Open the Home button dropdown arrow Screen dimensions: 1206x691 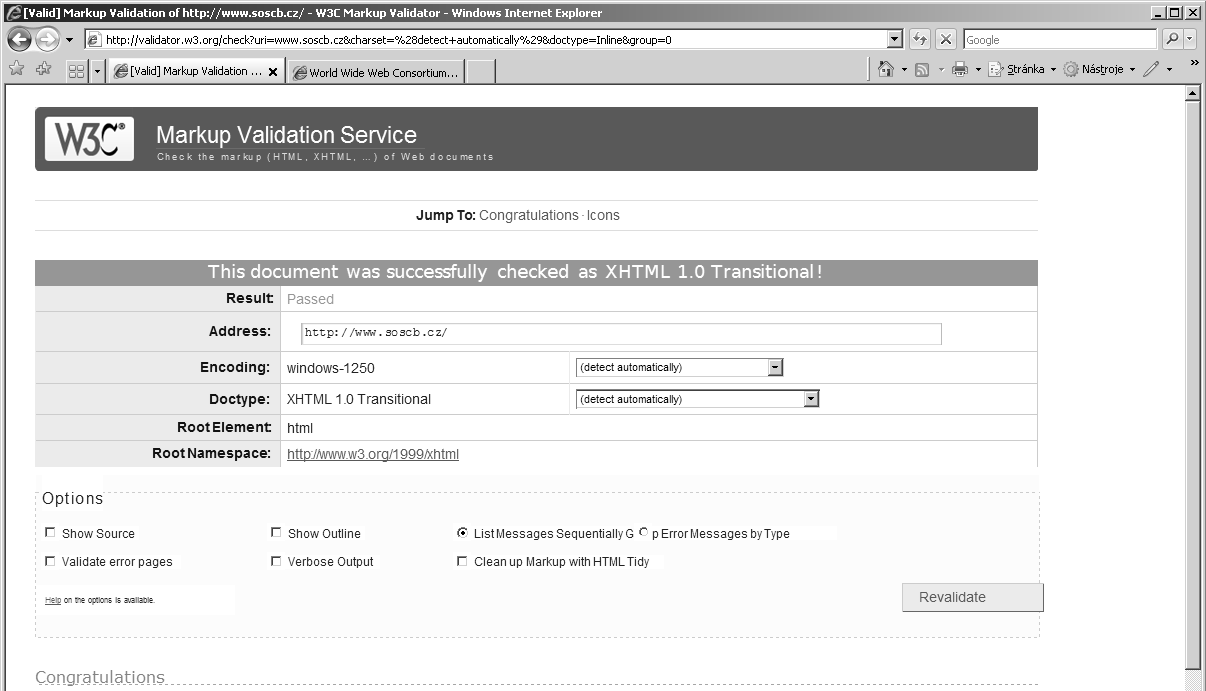pos(904,70)
